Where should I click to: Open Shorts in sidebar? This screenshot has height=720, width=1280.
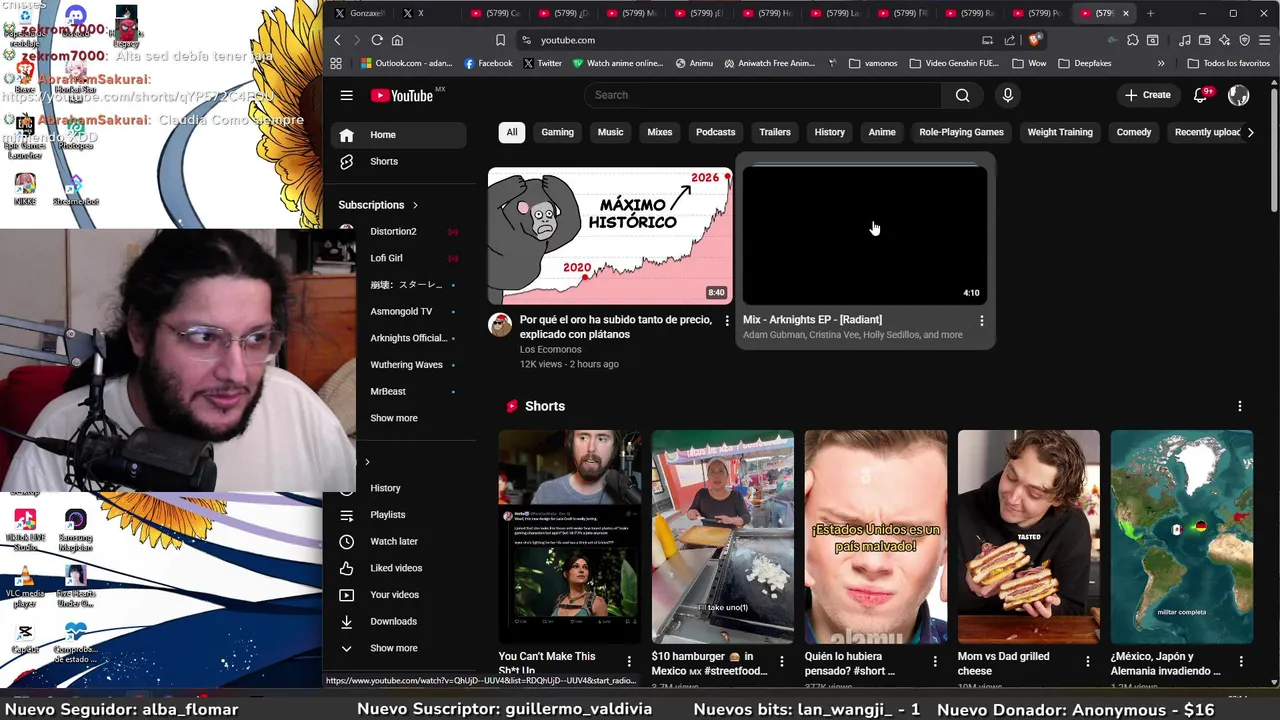[x=398, y=161]
